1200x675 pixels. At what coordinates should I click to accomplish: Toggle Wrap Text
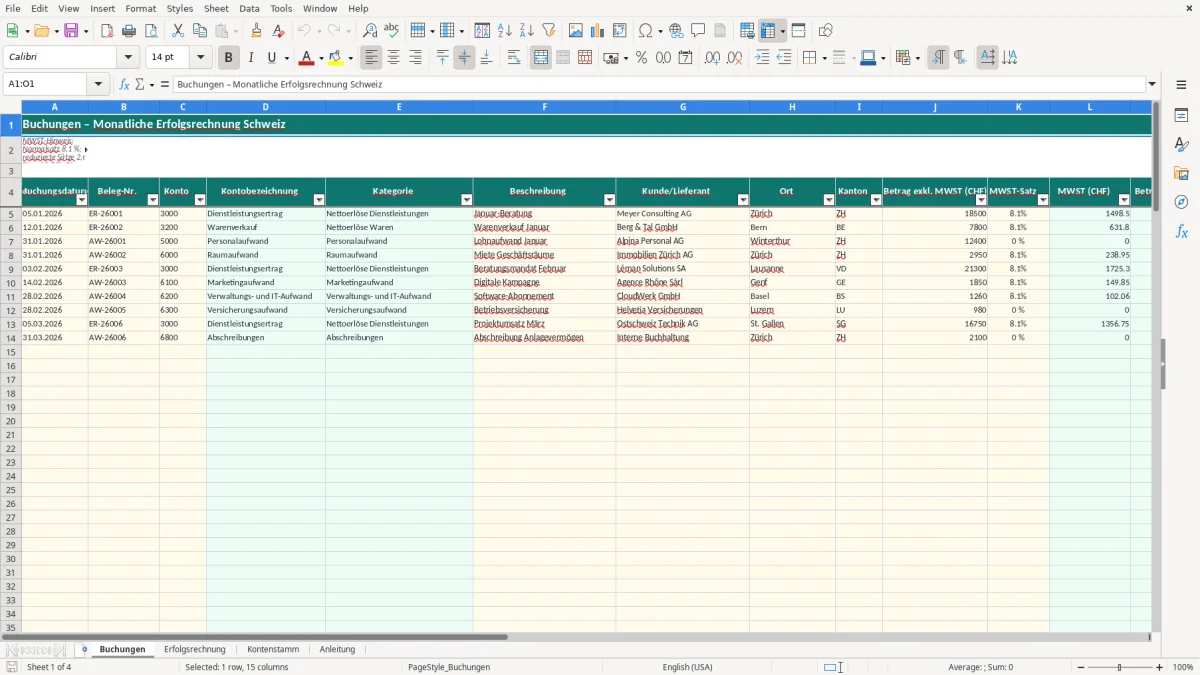(x=514, y=58)
